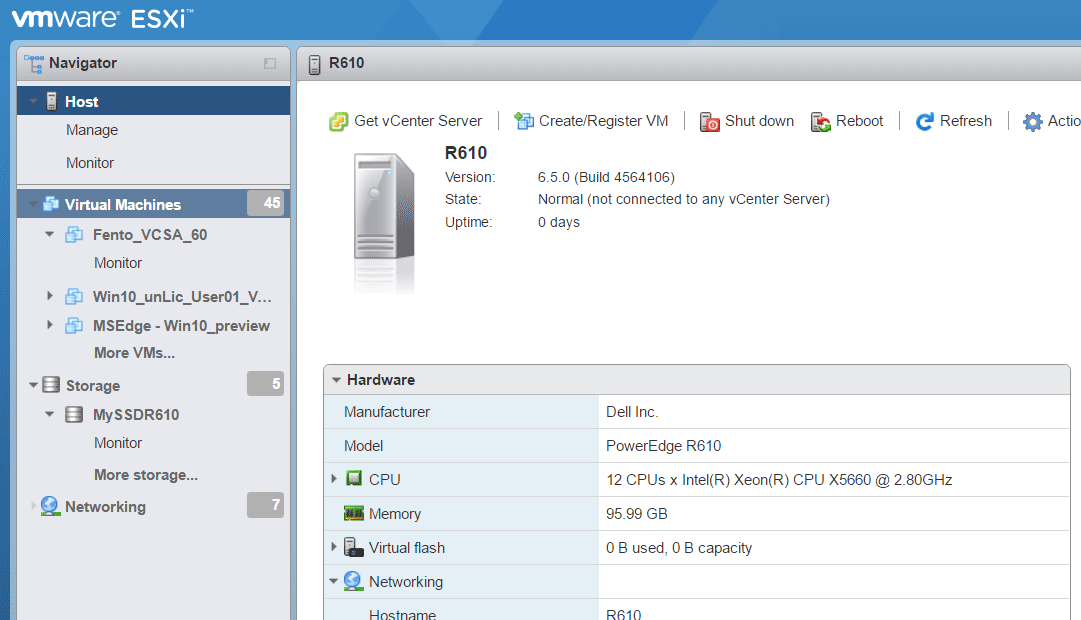This screenshot has height=620, width=1081.
Task: Click the 95.99 GB memory value
Action: (636, 514)
